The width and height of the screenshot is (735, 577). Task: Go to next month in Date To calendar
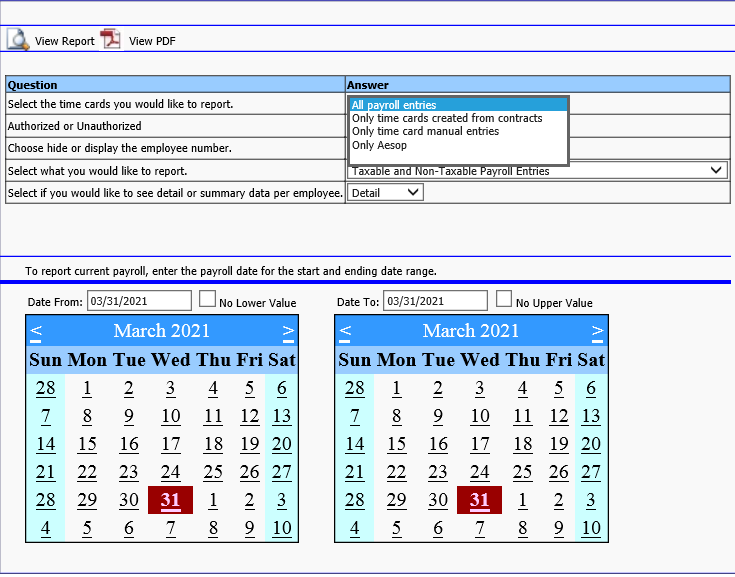coord(597,331)
